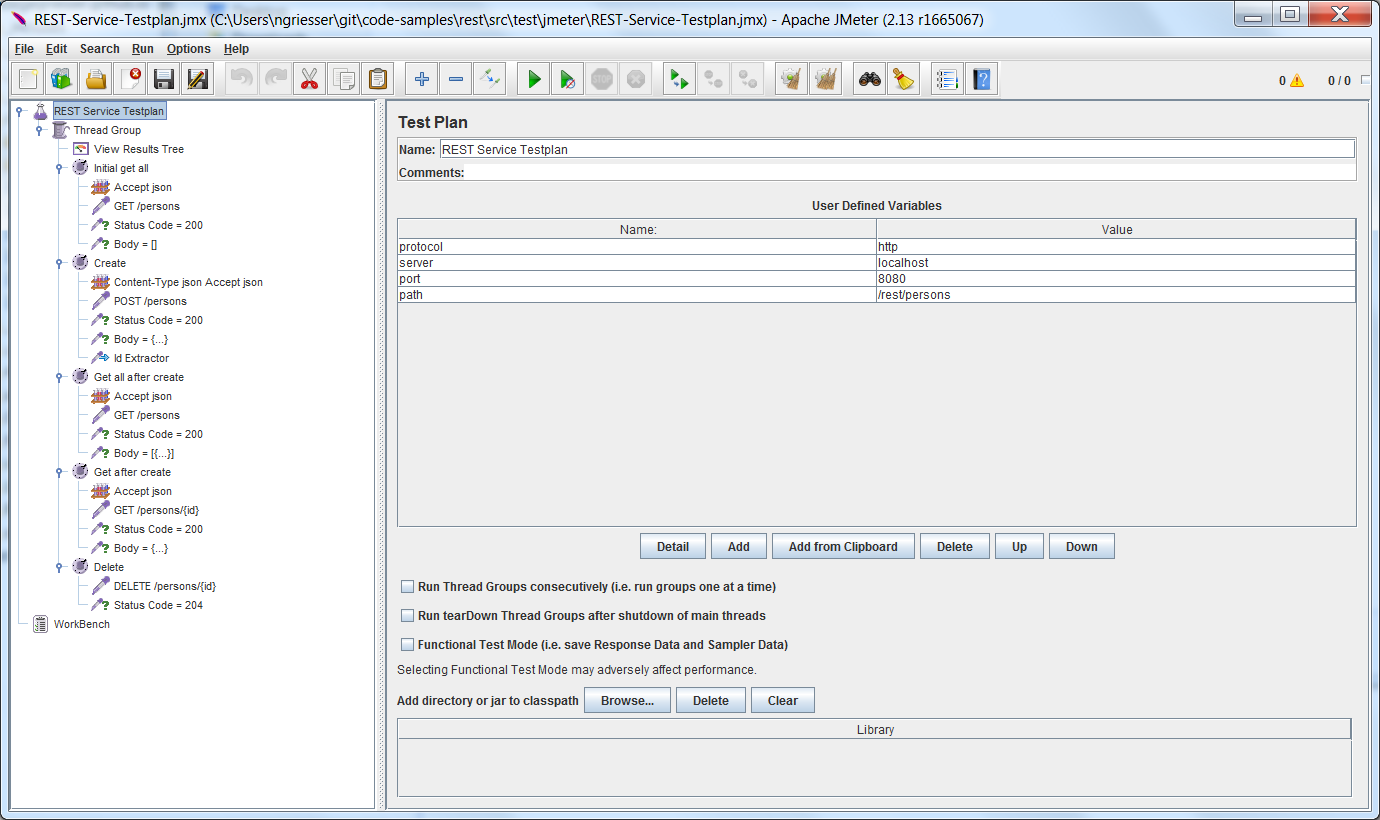
Task: Select the Id Extractor tree item
Action: click(x=141, y=358)
